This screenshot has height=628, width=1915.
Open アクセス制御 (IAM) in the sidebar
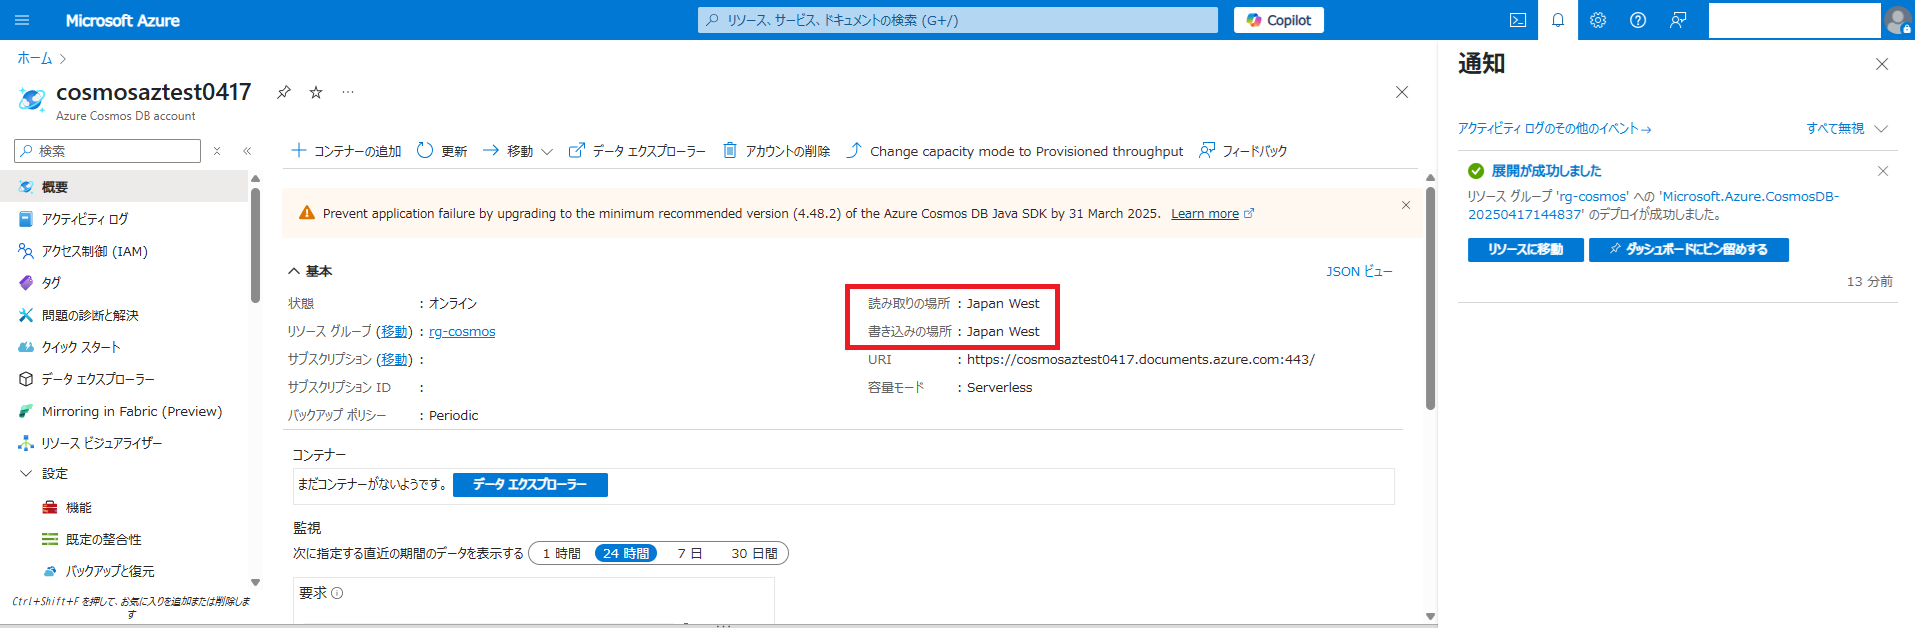click(94, 251)
